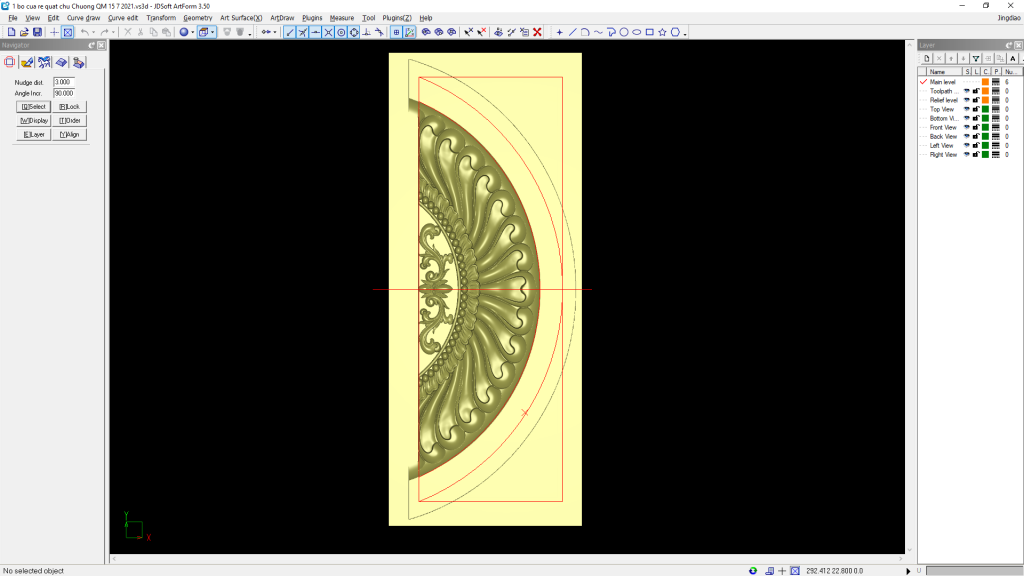Open the Redo history dropdown arrow

pos(113,32)
